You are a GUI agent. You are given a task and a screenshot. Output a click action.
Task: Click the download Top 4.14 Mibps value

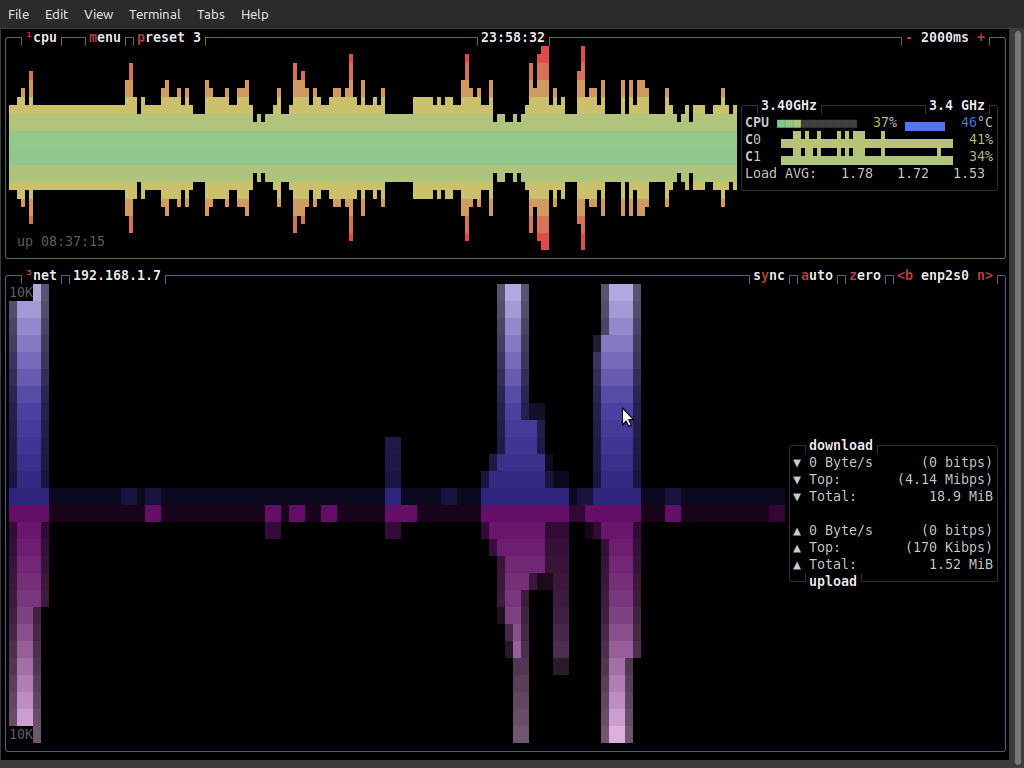945,479
